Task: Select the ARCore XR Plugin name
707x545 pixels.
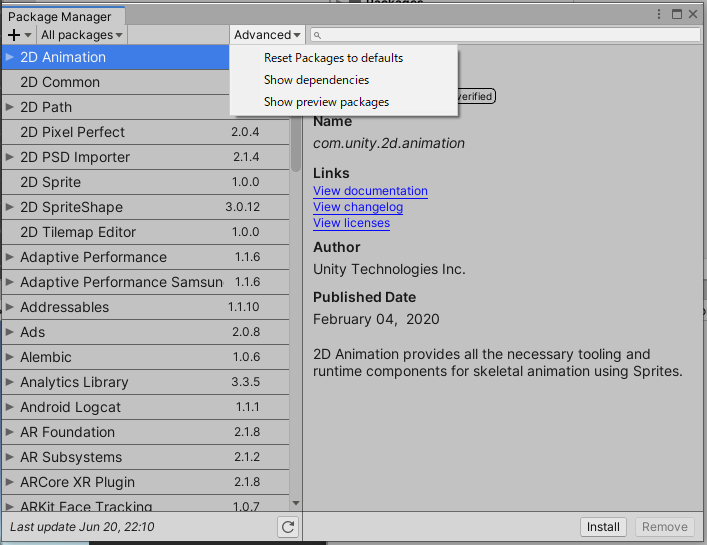Action: 78,482
